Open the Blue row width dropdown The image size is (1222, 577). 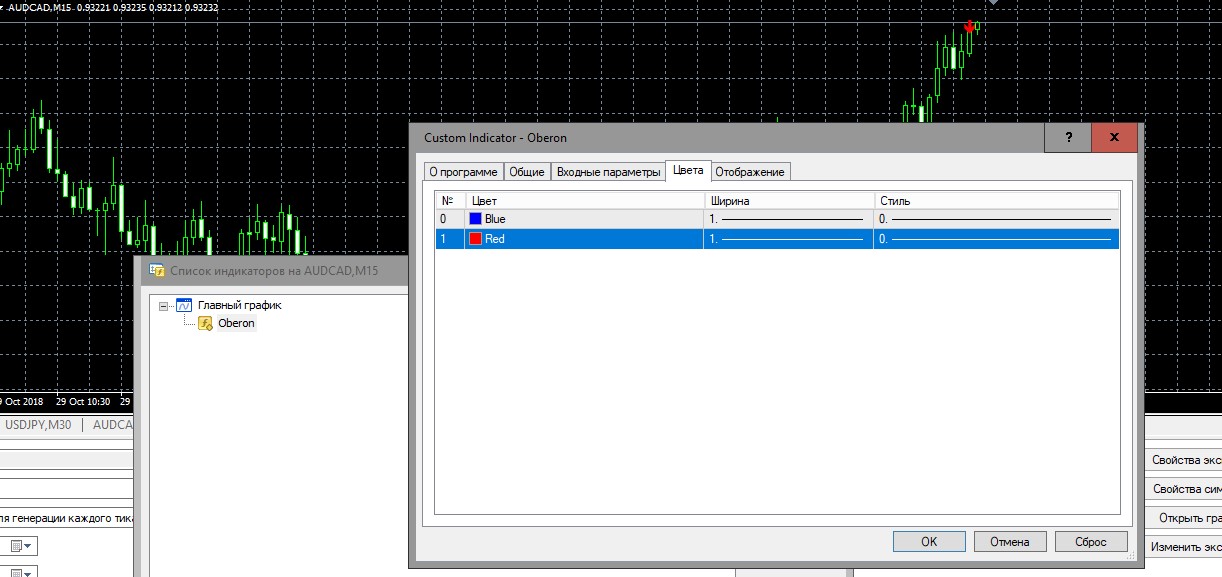[786, 219]
